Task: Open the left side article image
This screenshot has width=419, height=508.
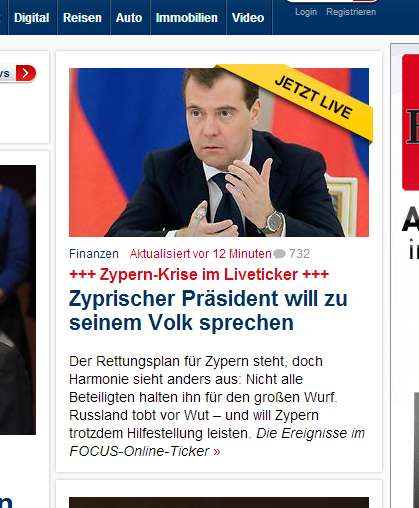Action: (18, 300)
